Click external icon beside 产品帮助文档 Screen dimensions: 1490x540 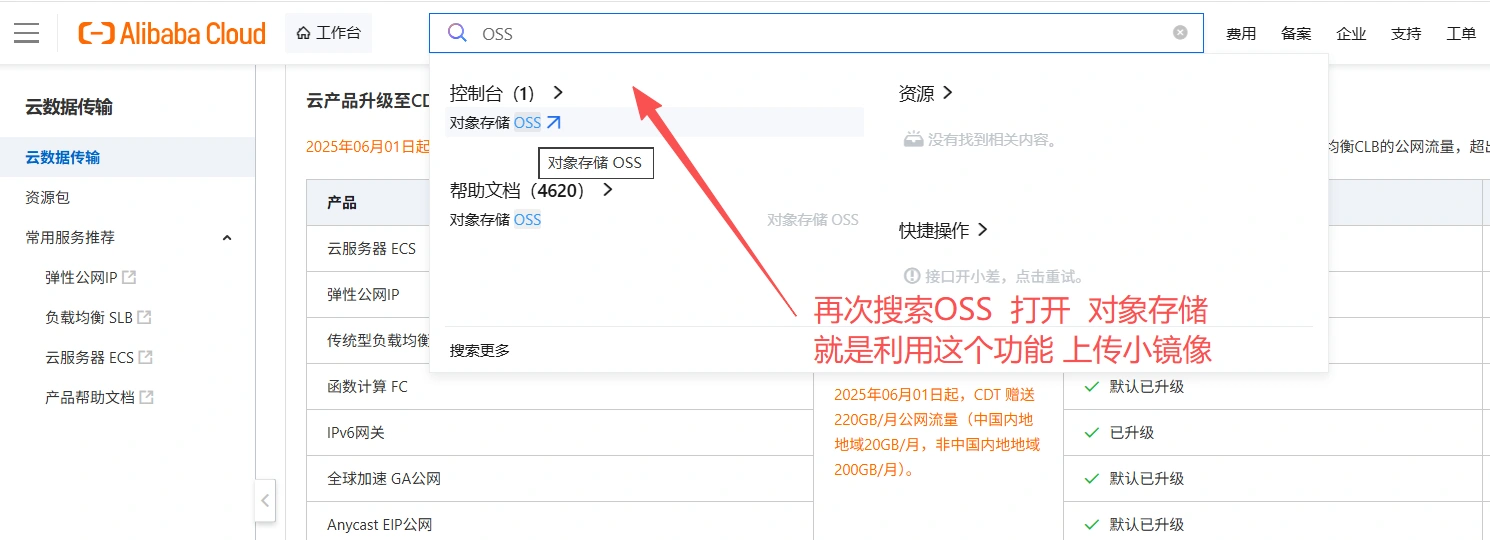click(x=146, y=397)
